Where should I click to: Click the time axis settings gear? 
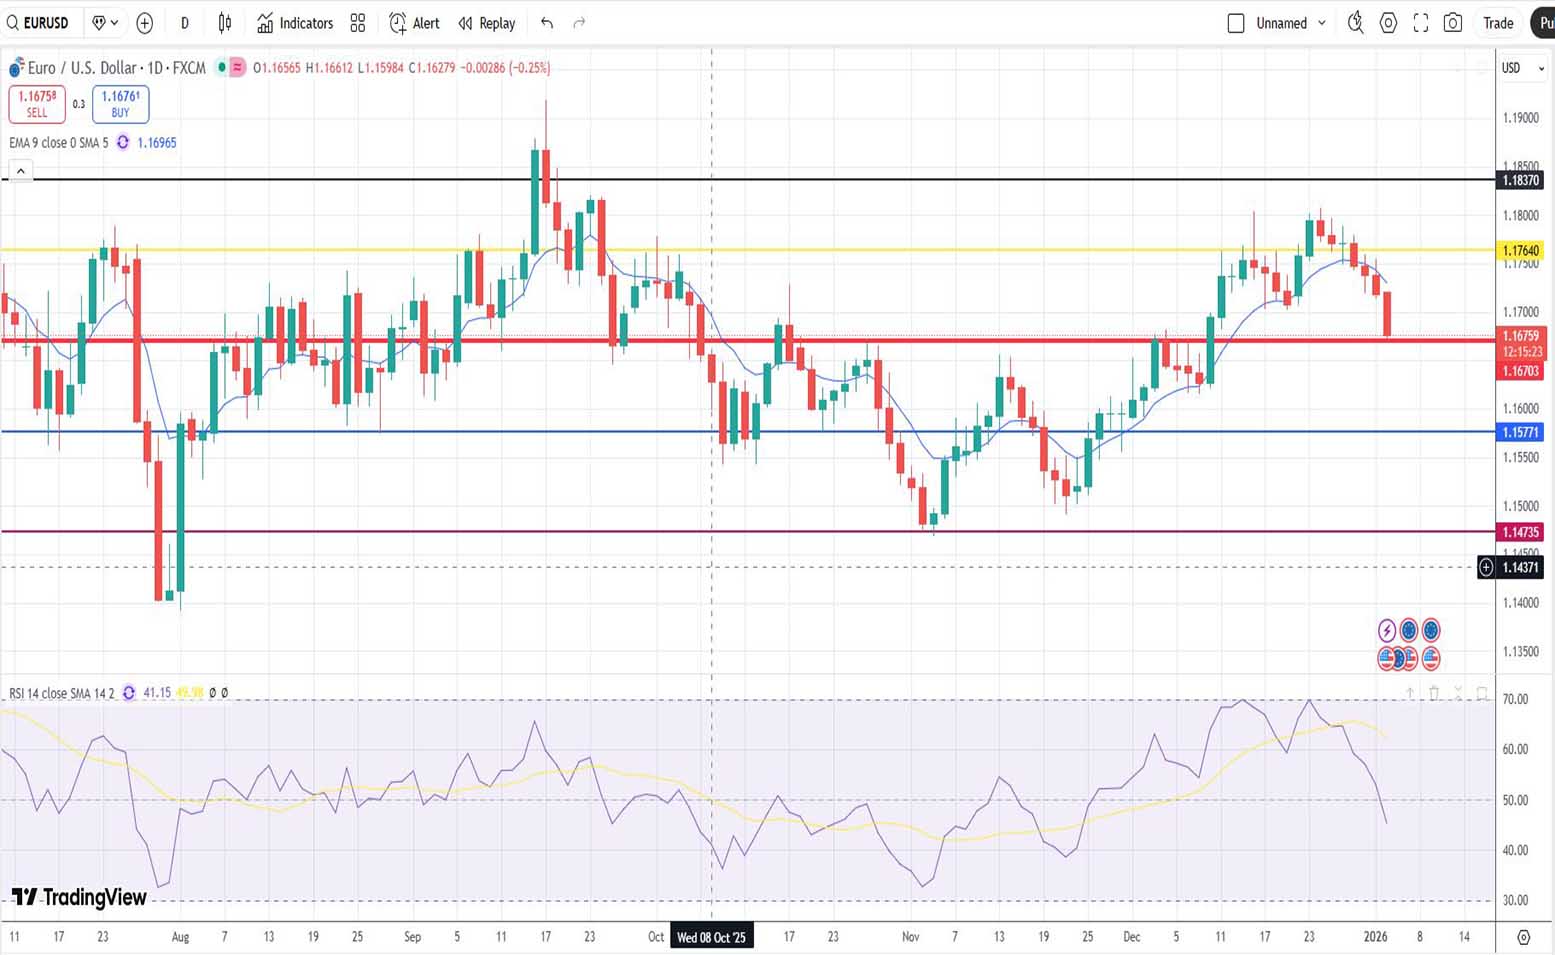tap(1523, 937)
